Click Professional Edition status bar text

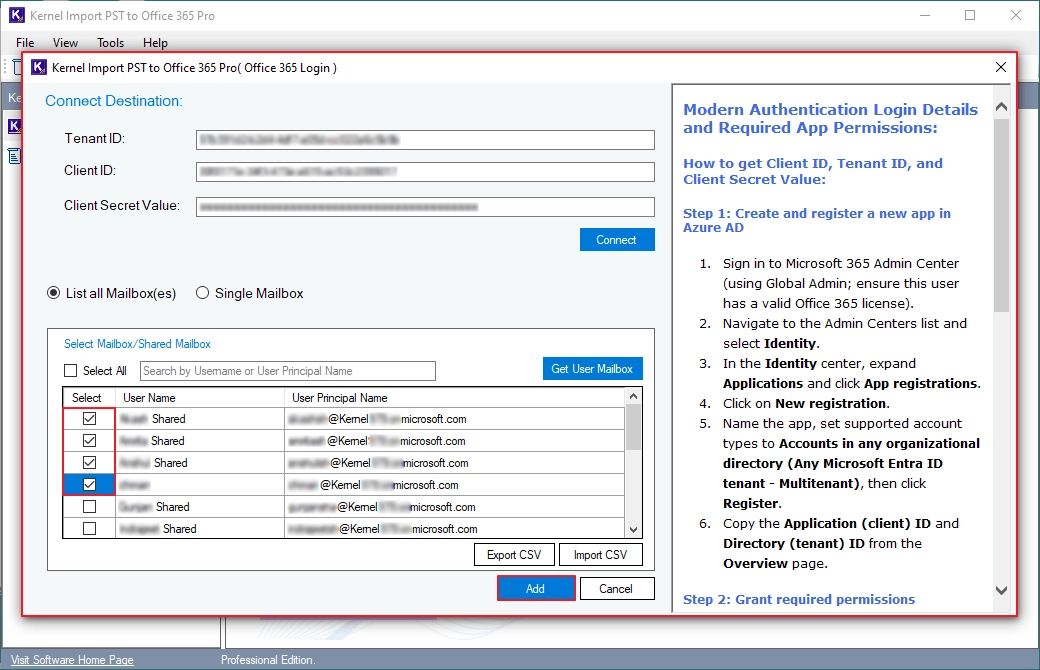[x=268, y=659]
